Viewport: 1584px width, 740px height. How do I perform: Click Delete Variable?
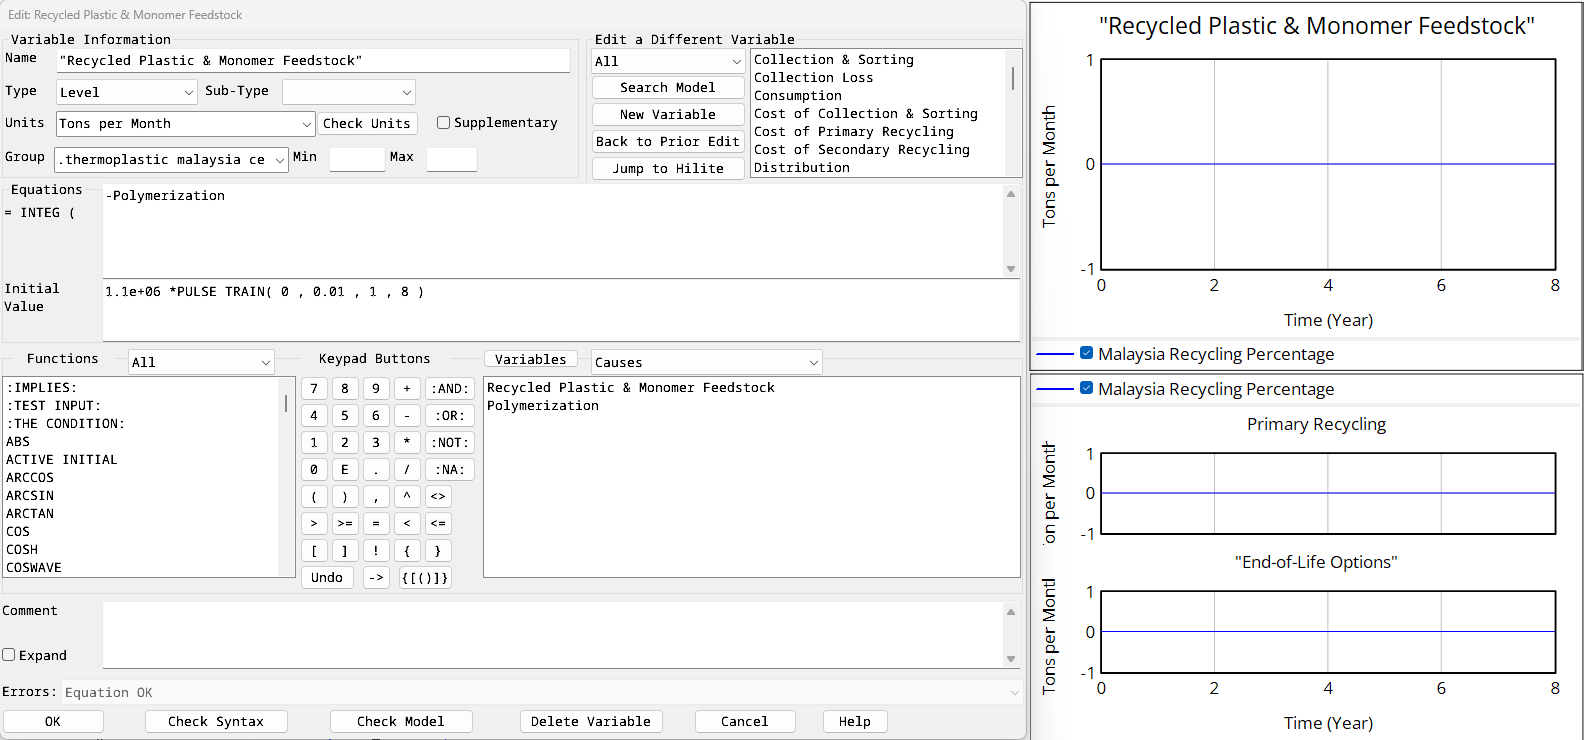(591, 721)
